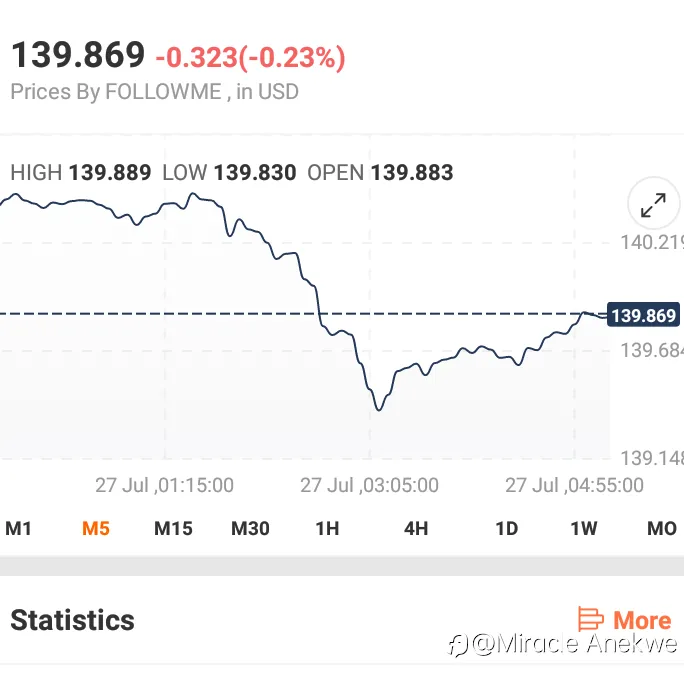Image resolution: width=684 pixels, height=684 pixels.
Task: Show the MO monthly chart
Action: [x=662, y=529]
